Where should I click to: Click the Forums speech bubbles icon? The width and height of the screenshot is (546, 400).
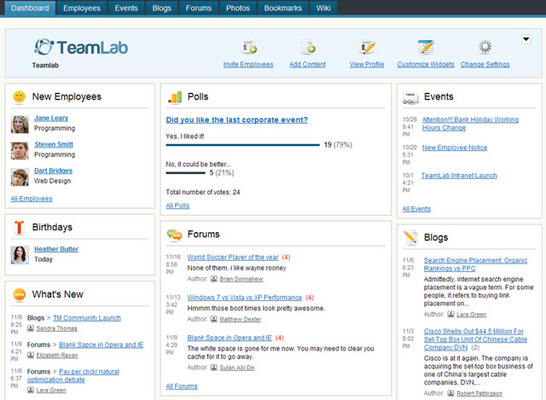pyautogui.click(x=174, y=235)
